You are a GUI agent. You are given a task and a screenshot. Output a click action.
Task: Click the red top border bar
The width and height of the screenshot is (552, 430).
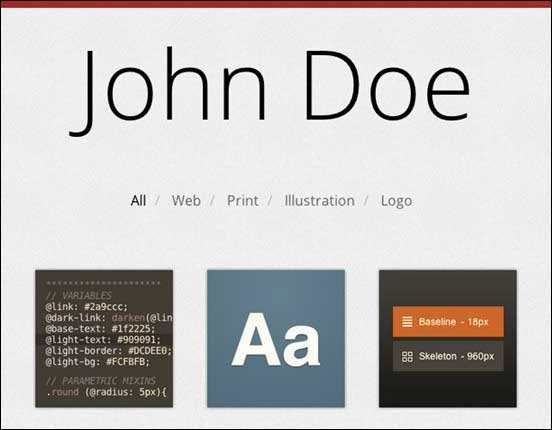(276, 4)
